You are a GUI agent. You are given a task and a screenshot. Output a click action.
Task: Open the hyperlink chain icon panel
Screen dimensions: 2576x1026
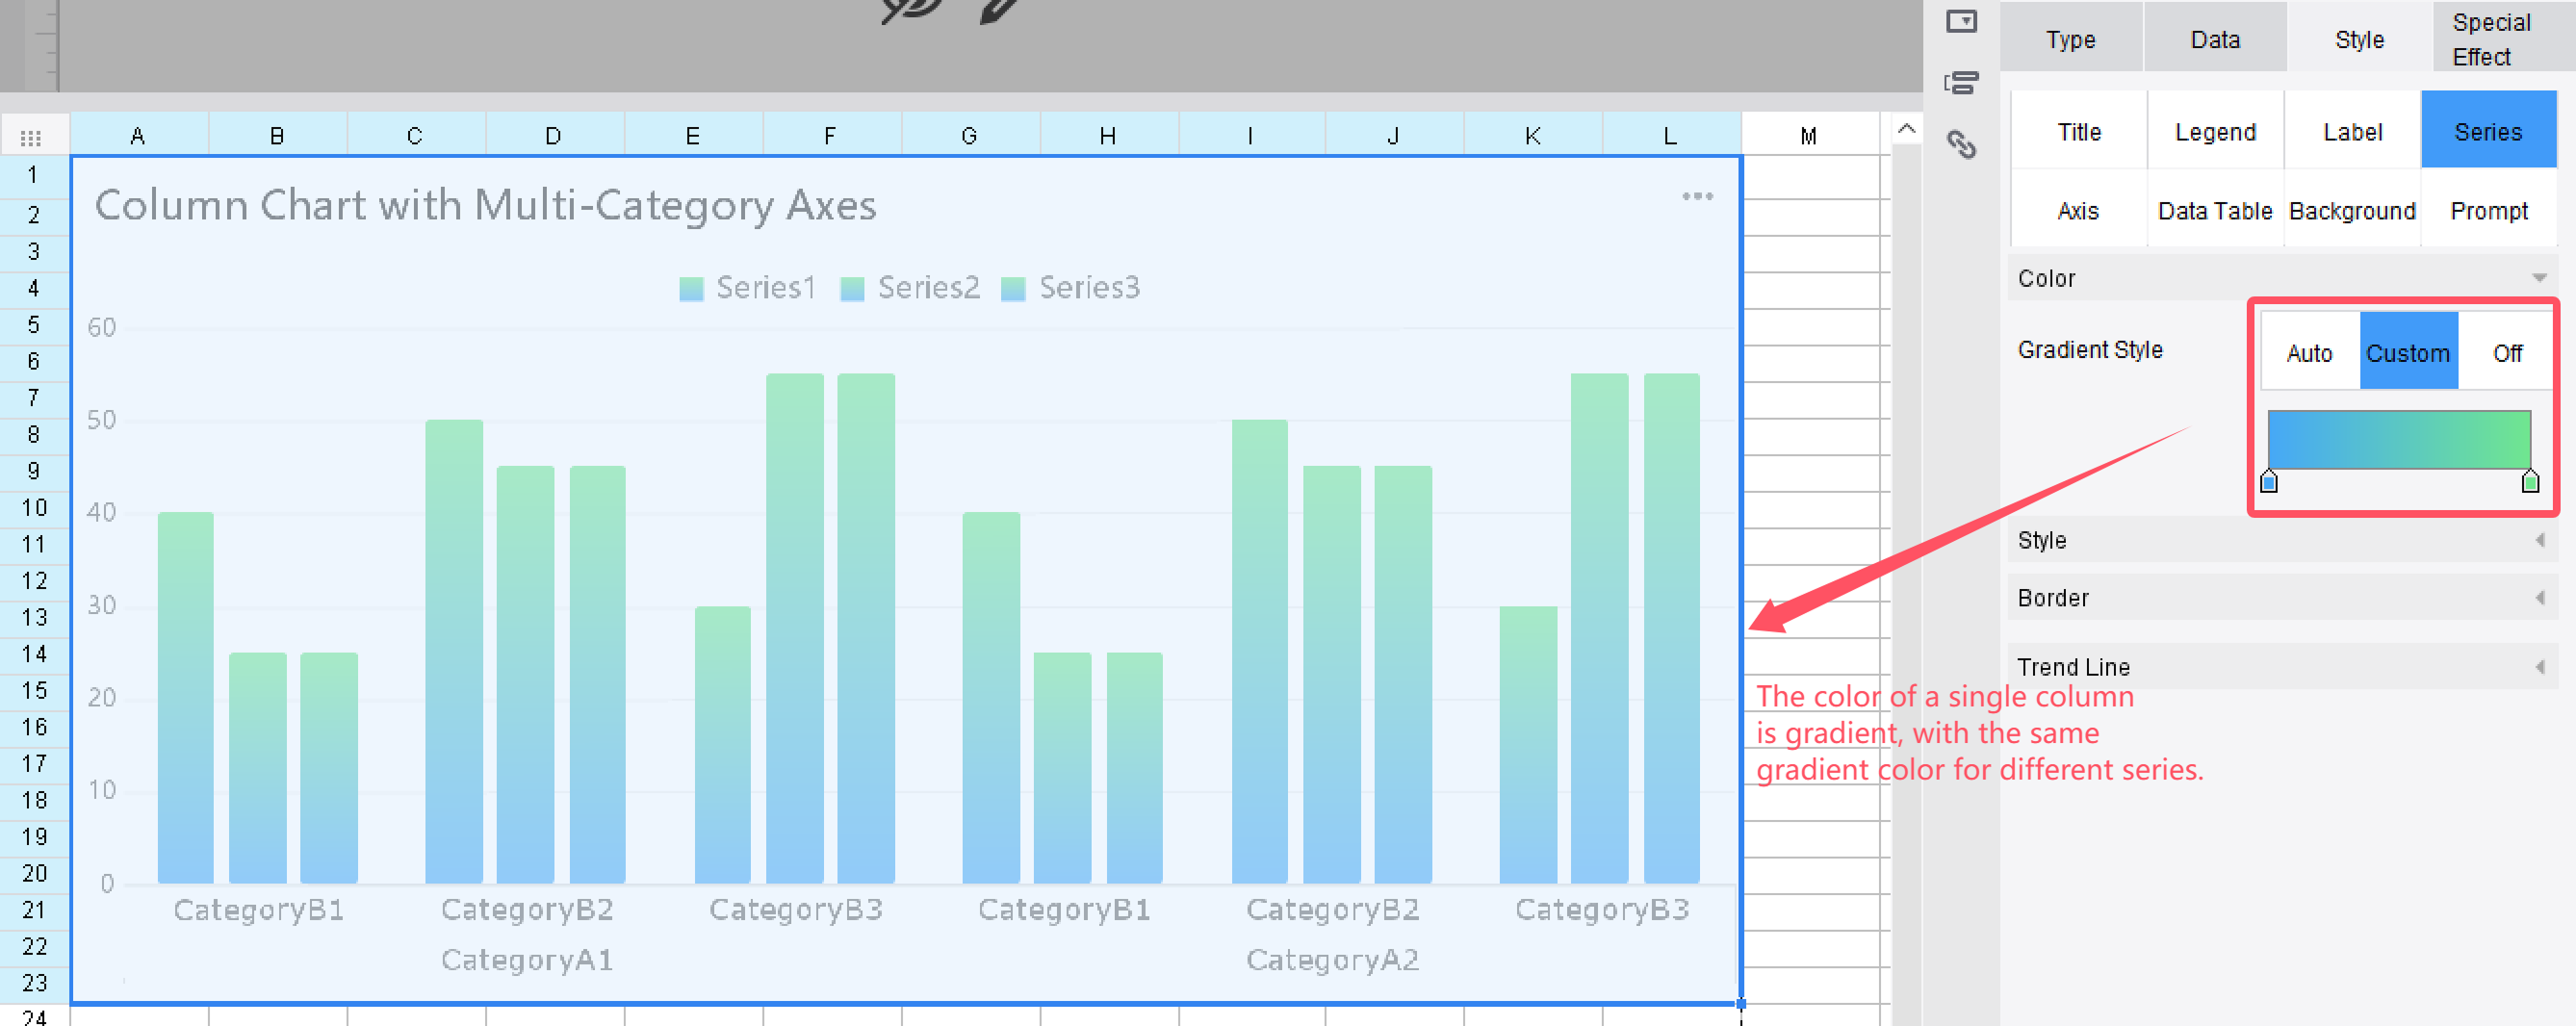(1961, 145)
